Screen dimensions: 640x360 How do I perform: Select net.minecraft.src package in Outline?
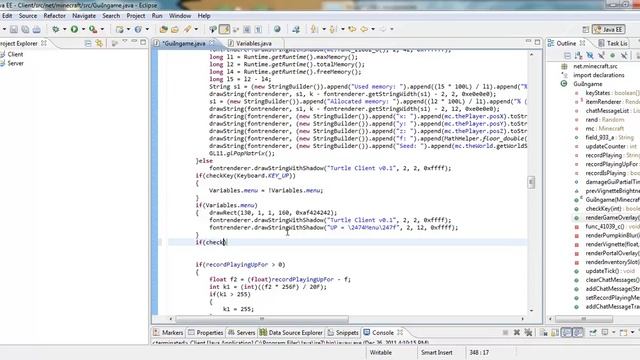click(595, 66)
